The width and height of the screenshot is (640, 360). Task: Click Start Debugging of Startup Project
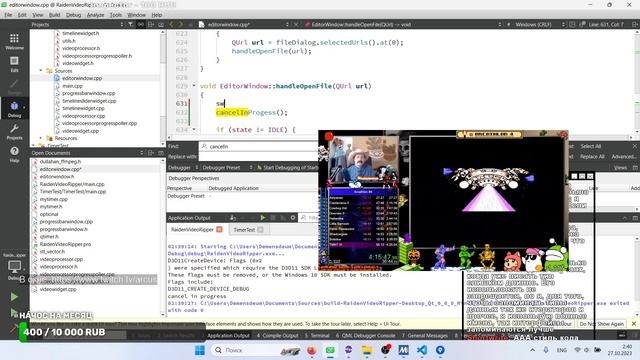pyautogui.click(x=288, y=167)
